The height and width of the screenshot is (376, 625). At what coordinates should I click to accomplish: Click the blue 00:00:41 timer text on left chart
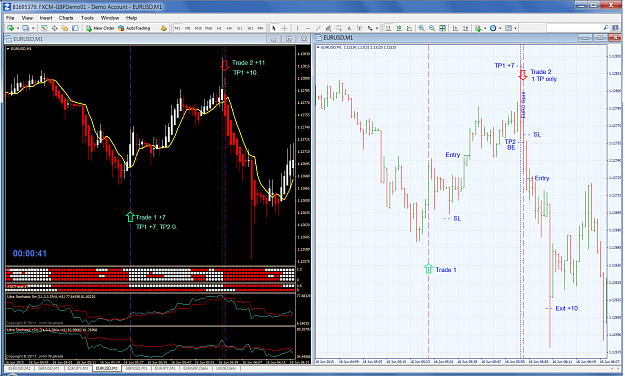click(x=29, y=254)
